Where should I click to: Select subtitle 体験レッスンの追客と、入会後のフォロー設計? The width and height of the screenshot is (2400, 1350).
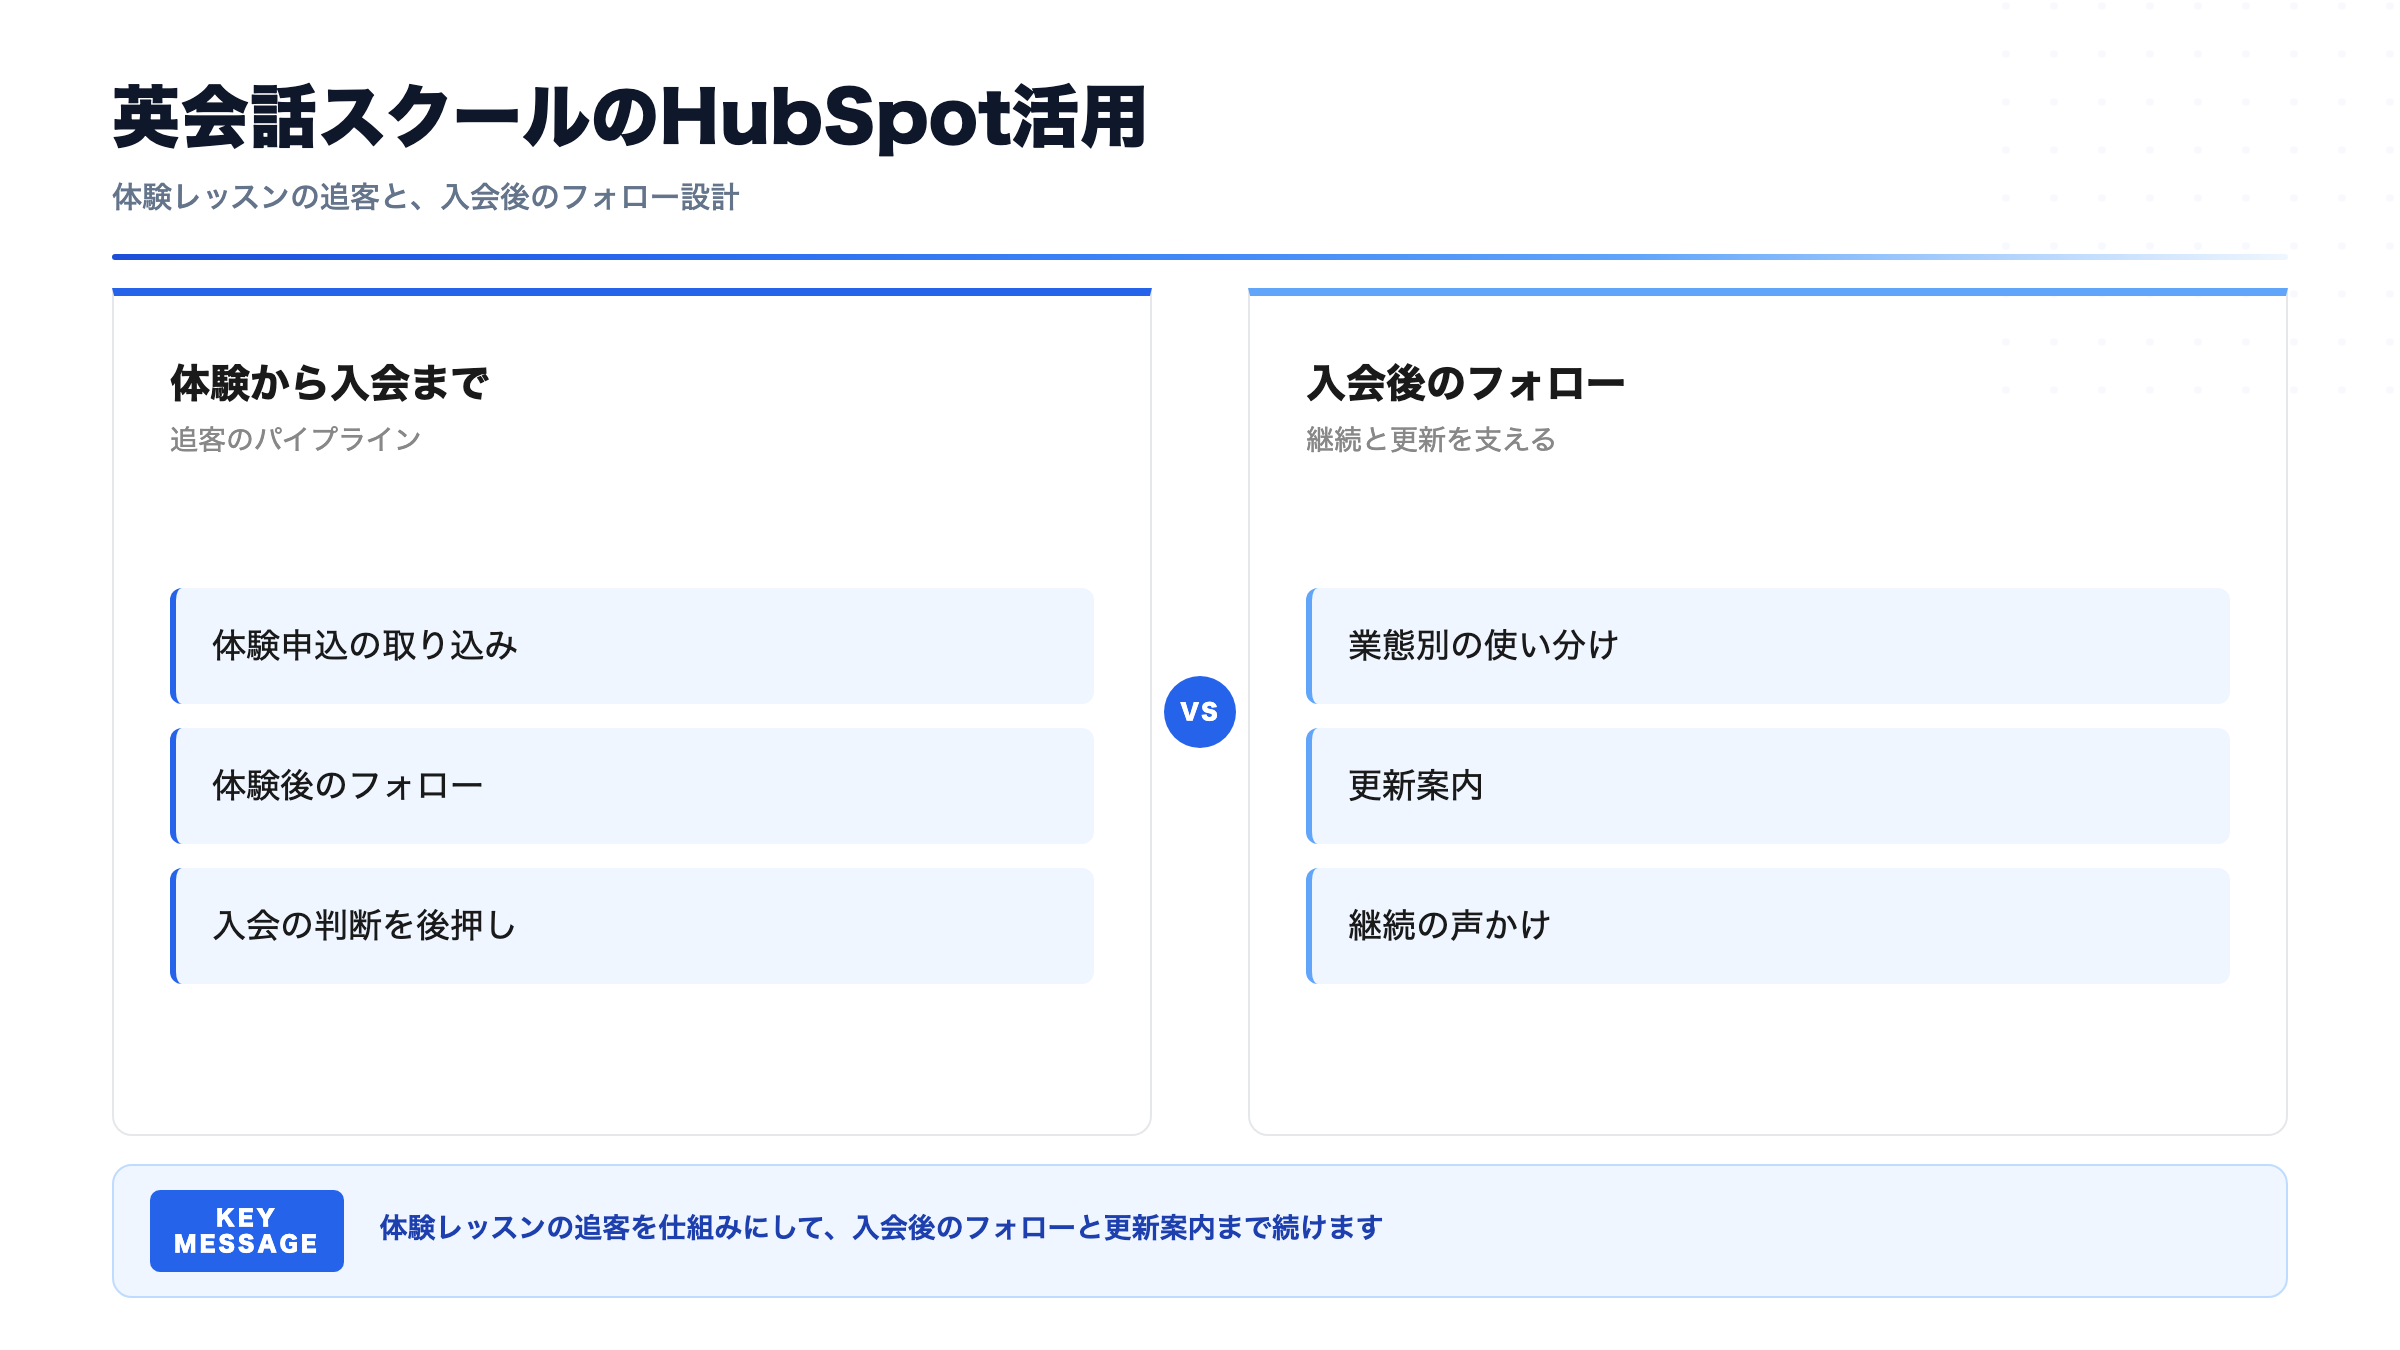click(425, 197)
